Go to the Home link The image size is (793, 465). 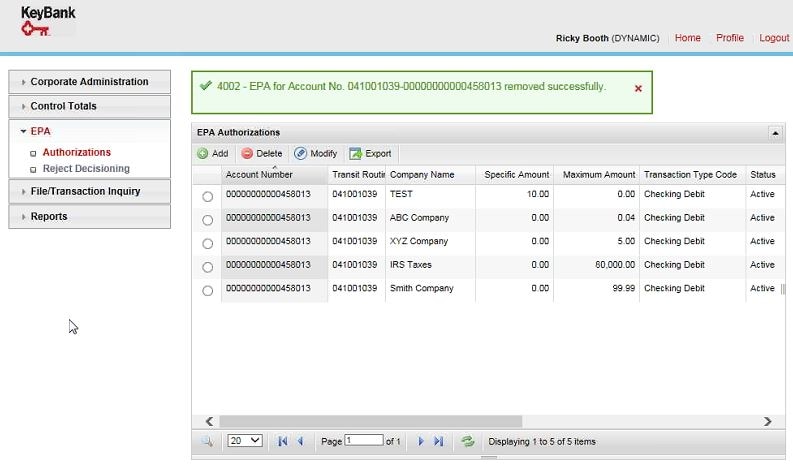687,38
